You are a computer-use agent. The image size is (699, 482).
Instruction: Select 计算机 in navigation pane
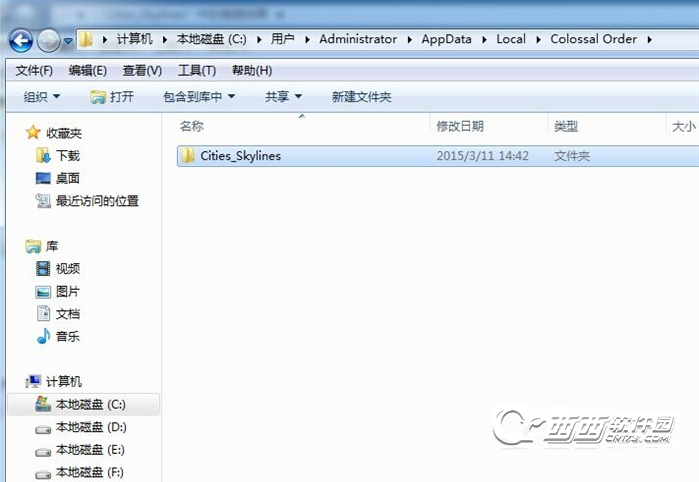(64, 382)
